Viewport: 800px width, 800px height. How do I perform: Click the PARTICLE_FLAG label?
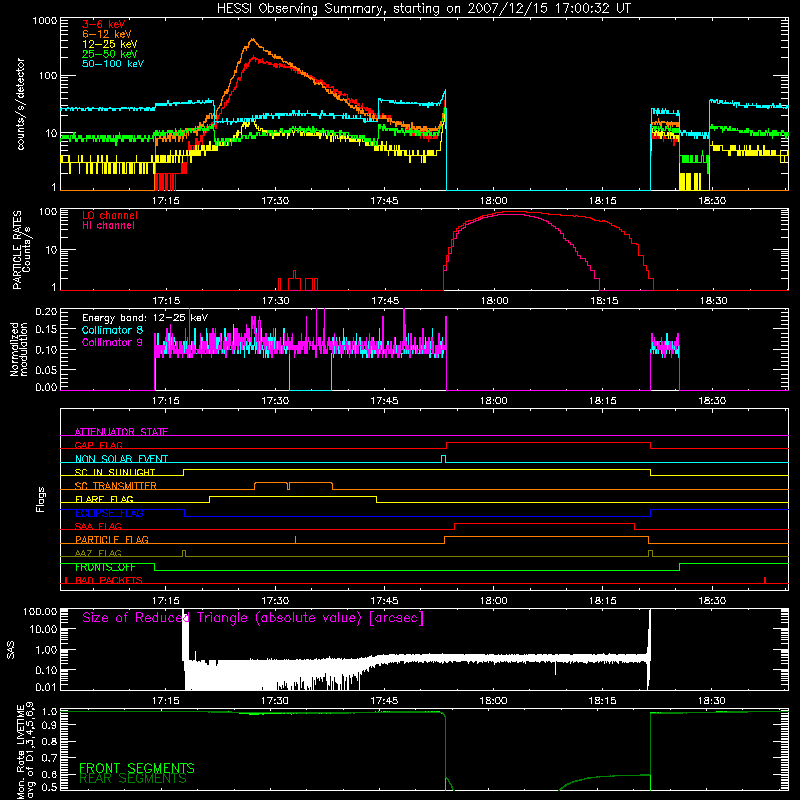click(x=112, y=539)
